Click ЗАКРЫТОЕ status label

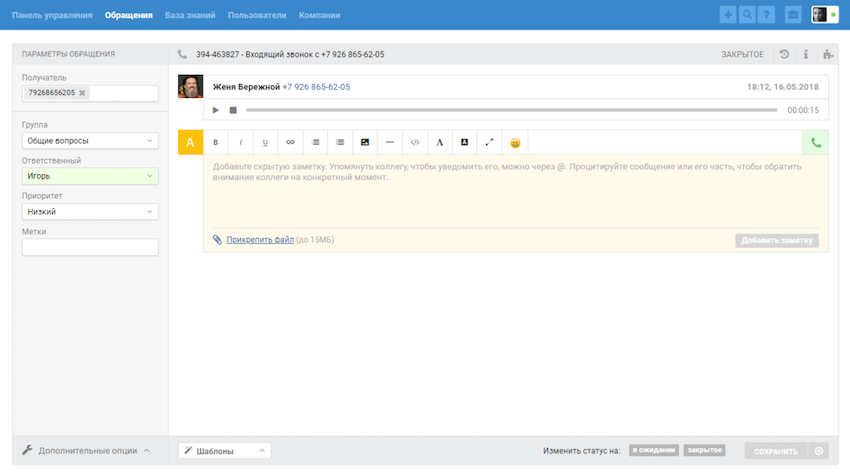point(742,54)
